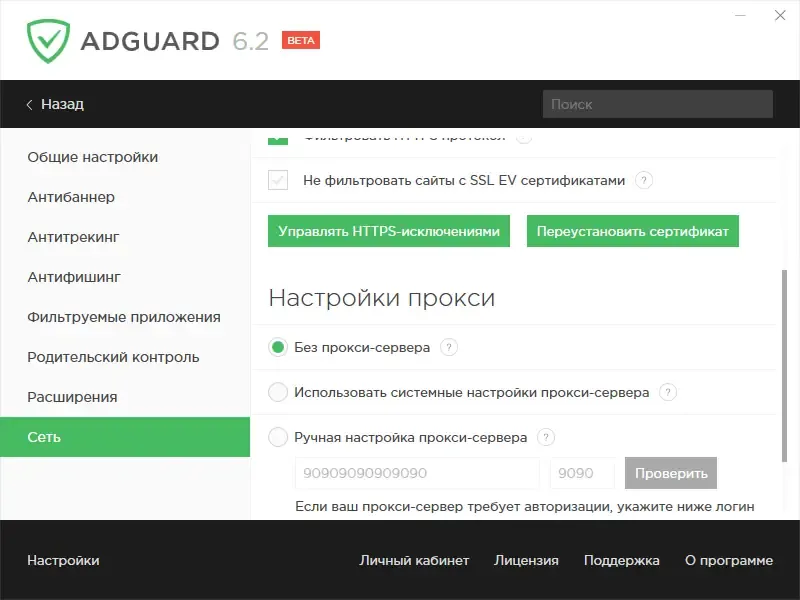Choose Использовать системные настройки прокси-сервера

tap(277, 392)
